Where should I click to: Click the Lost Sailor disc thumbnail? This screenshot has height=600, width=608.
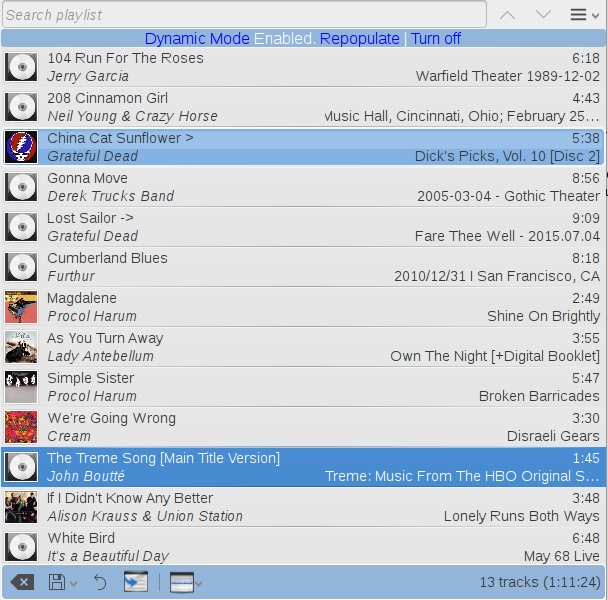coord(21,227)
